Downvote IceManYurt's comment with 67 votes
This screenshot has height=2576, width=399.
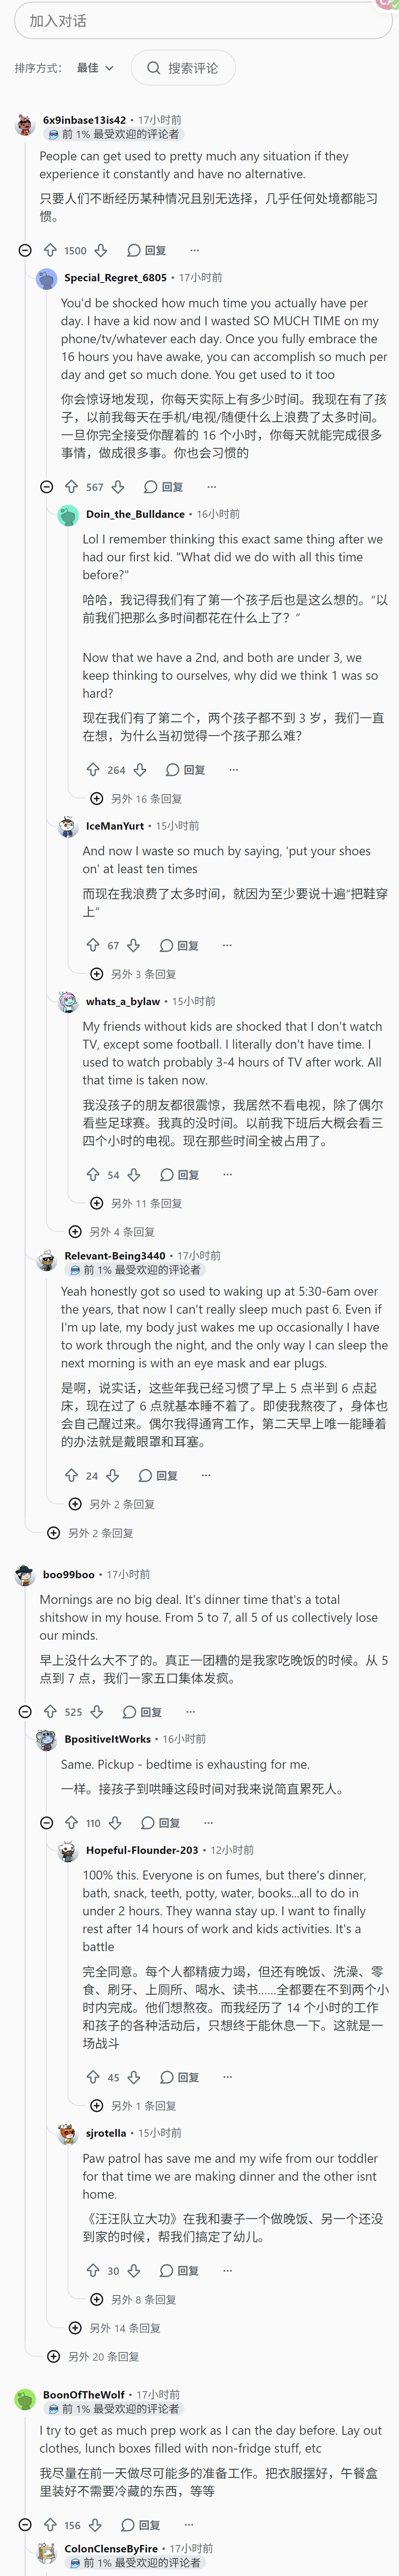(x=134, y=945)
